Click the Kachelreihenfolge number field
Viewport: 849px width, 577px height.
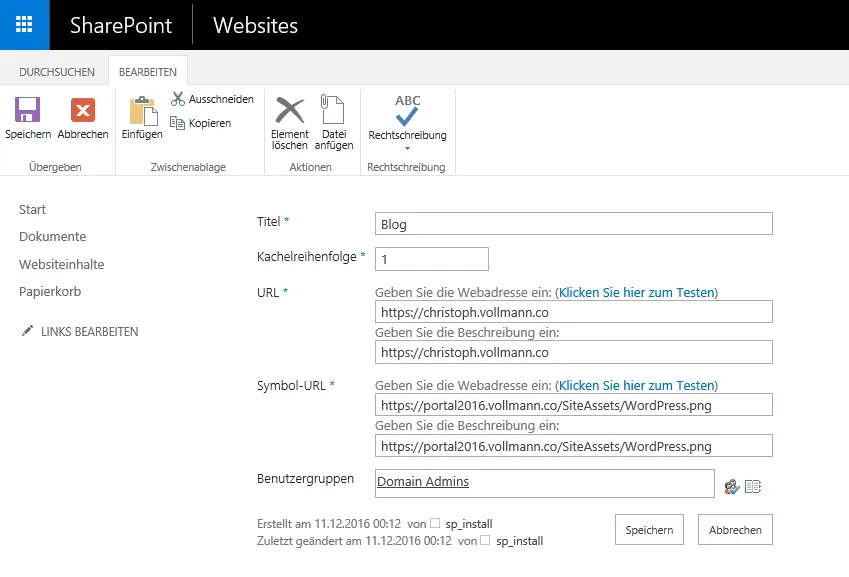click(432, 259)
